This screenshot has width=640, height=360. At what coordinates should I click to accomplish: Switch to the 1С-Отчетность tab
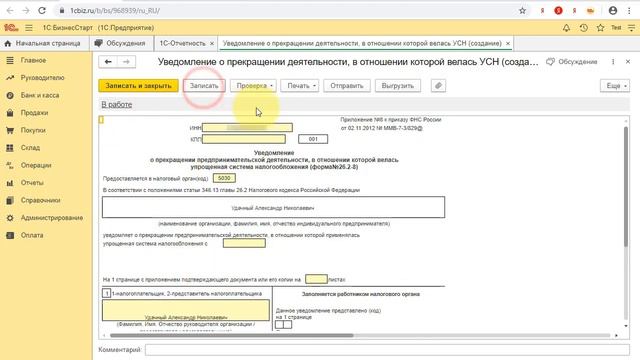pos(182,43)
